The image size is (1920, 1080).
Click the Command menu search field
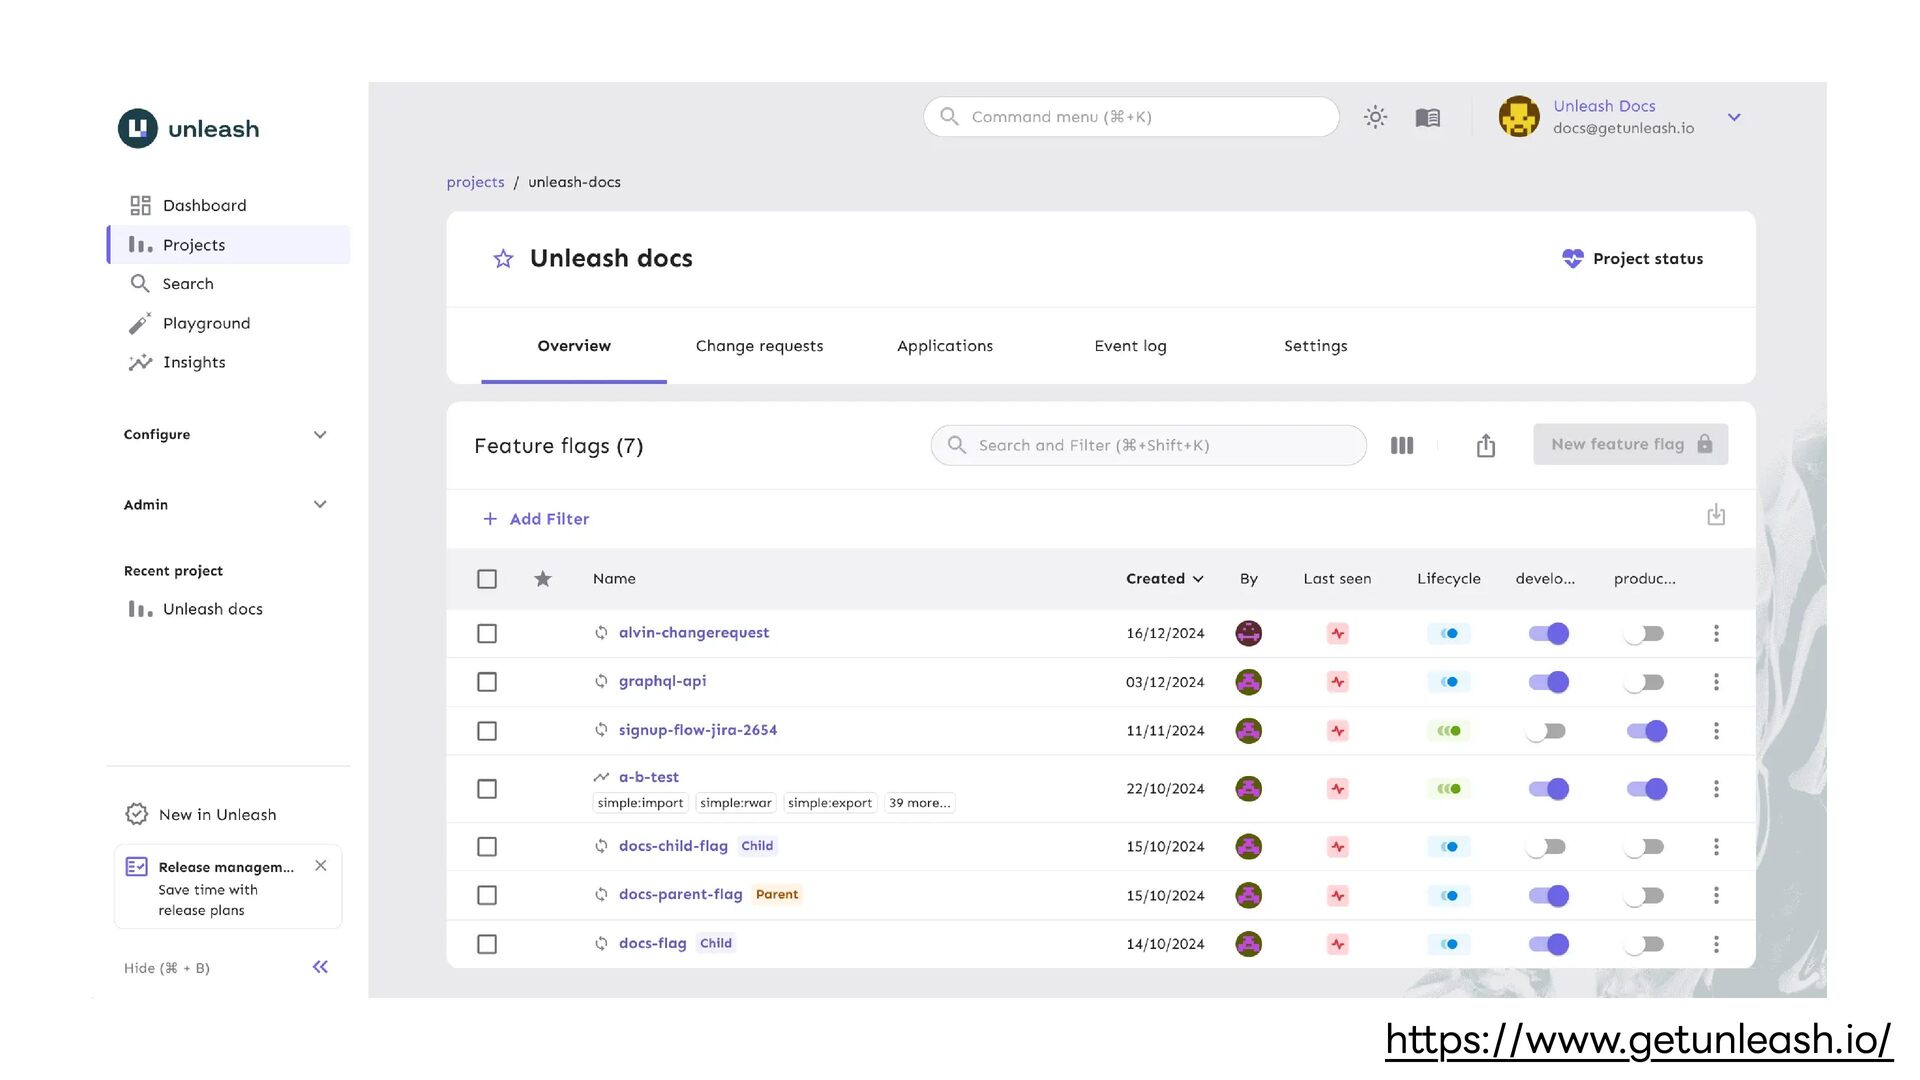[x=1131, y=117]
